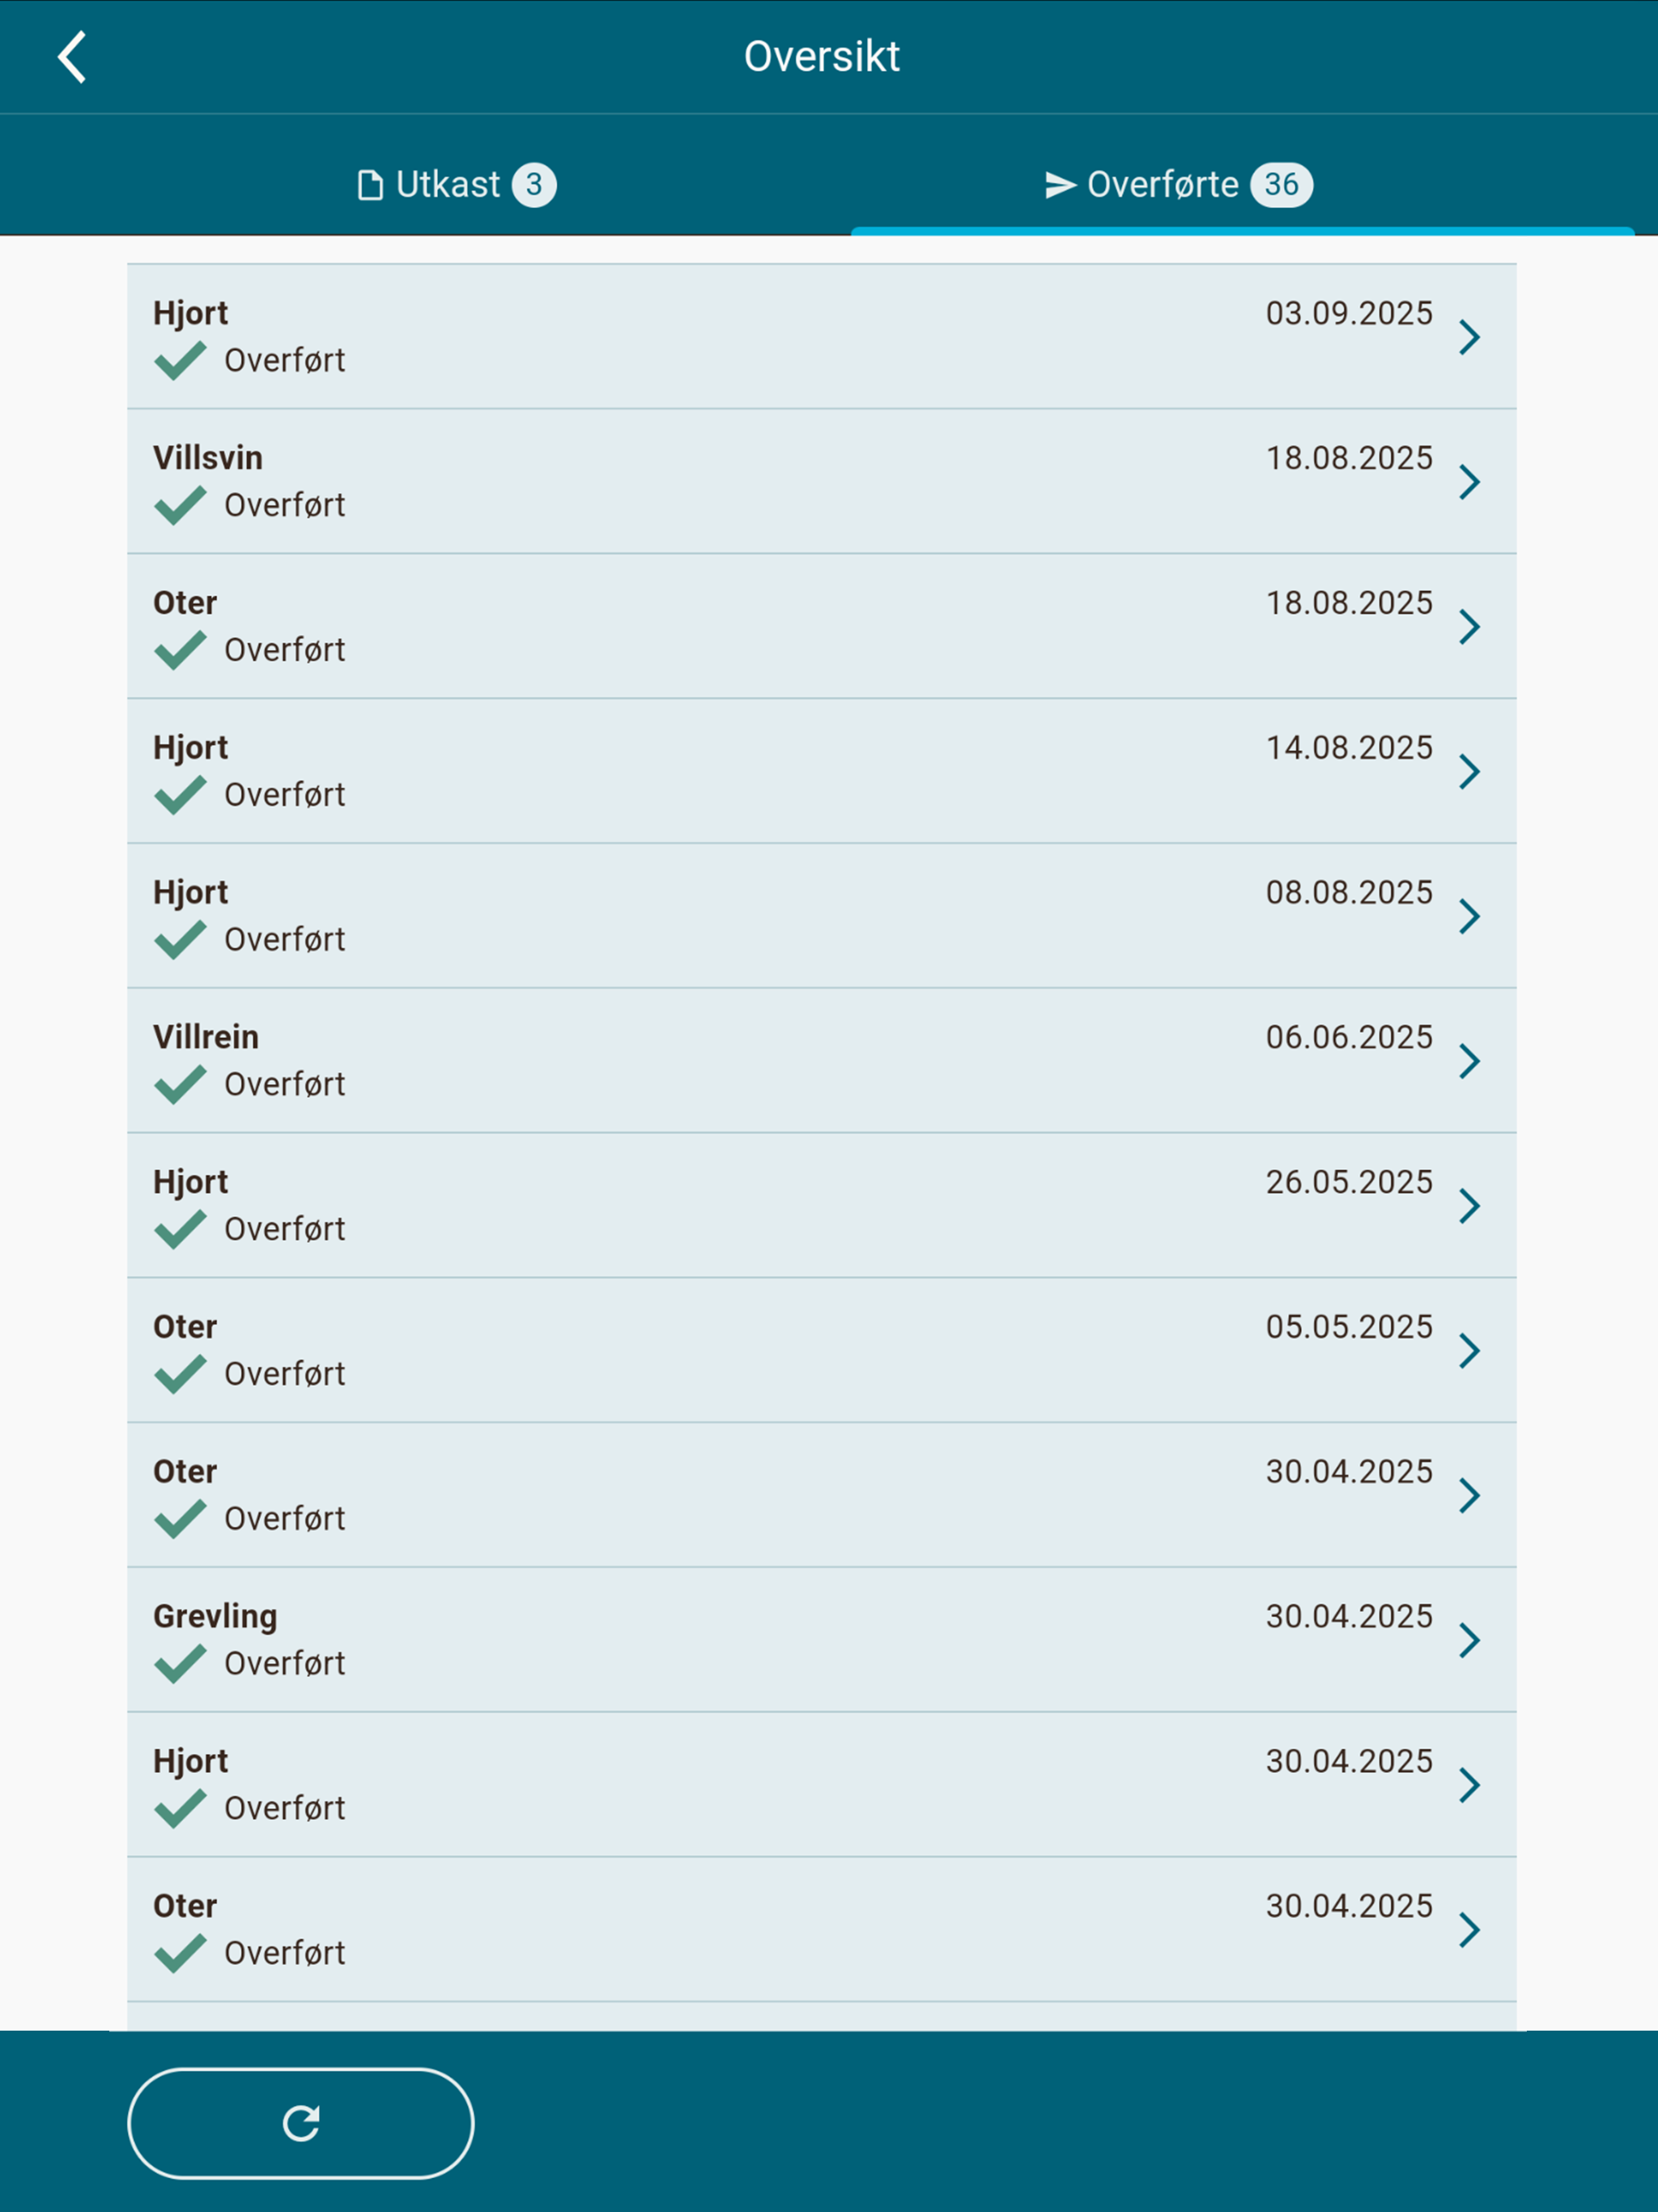
Task: Select the Overførte tab
Action: point(1178,185)
